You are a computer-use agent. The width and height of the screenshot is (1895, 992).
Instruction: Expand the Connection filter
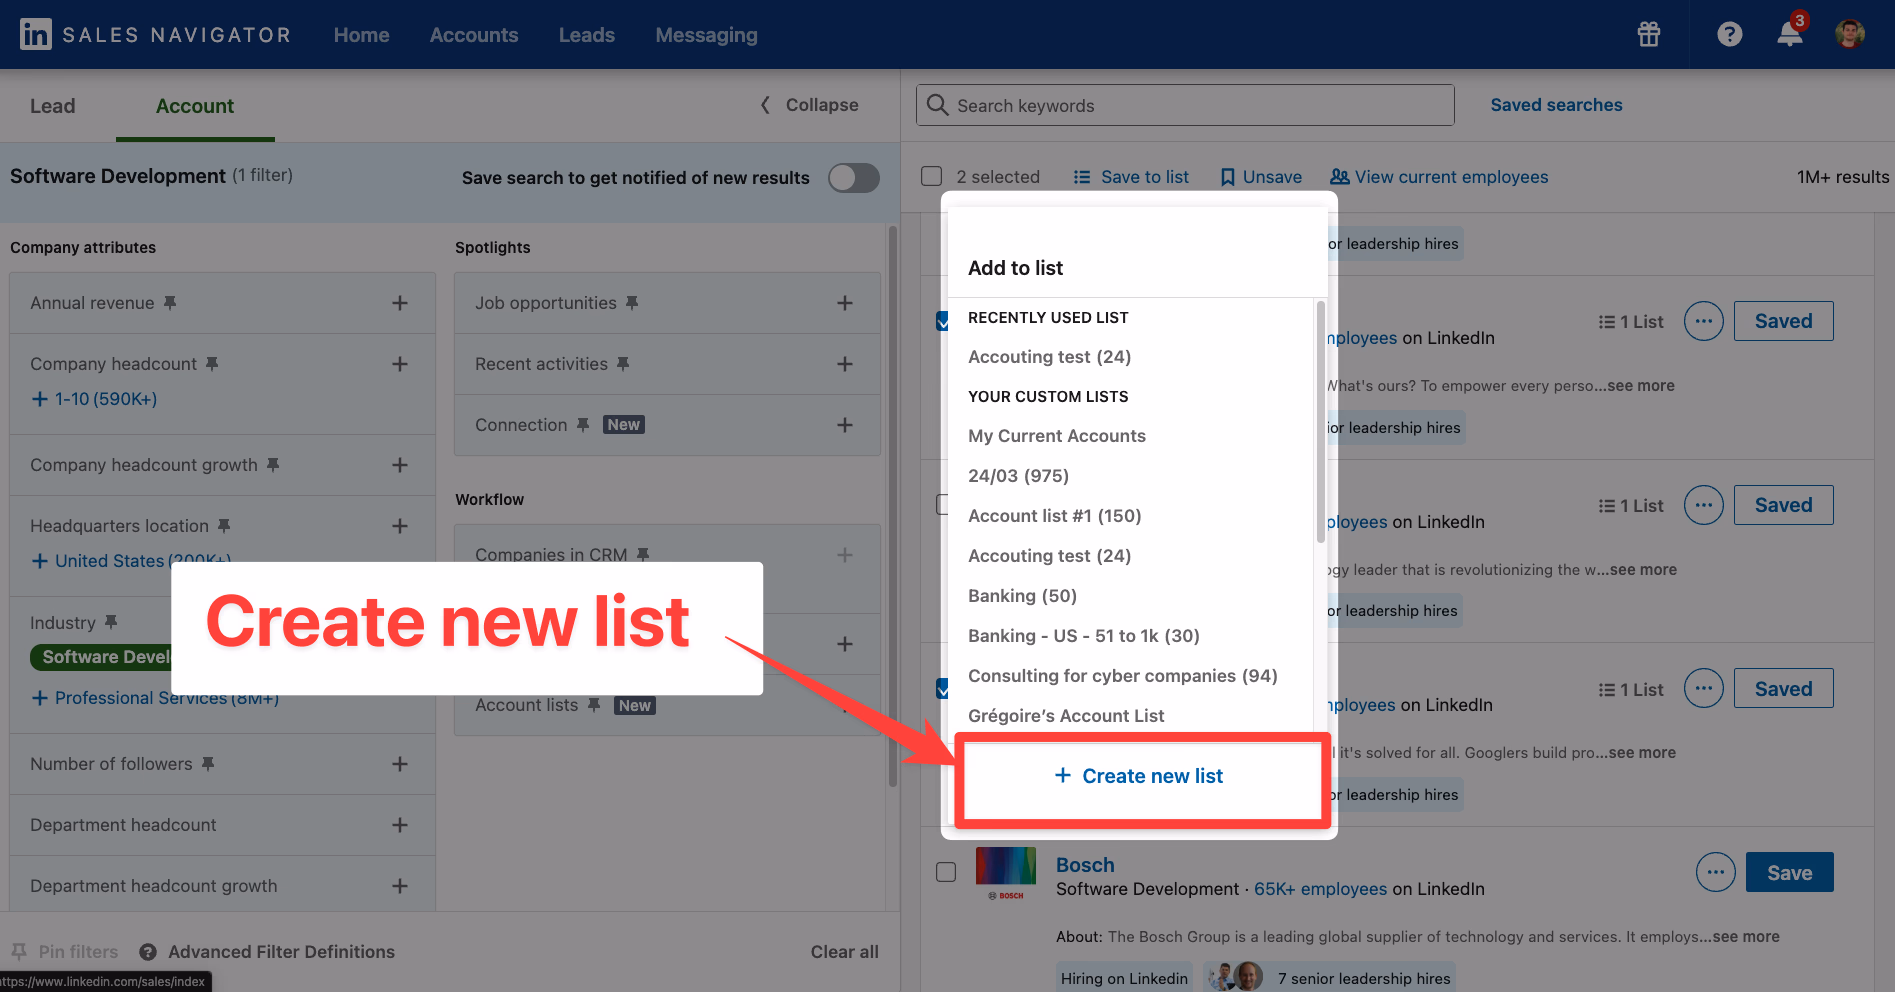click(x=845, y=425)
